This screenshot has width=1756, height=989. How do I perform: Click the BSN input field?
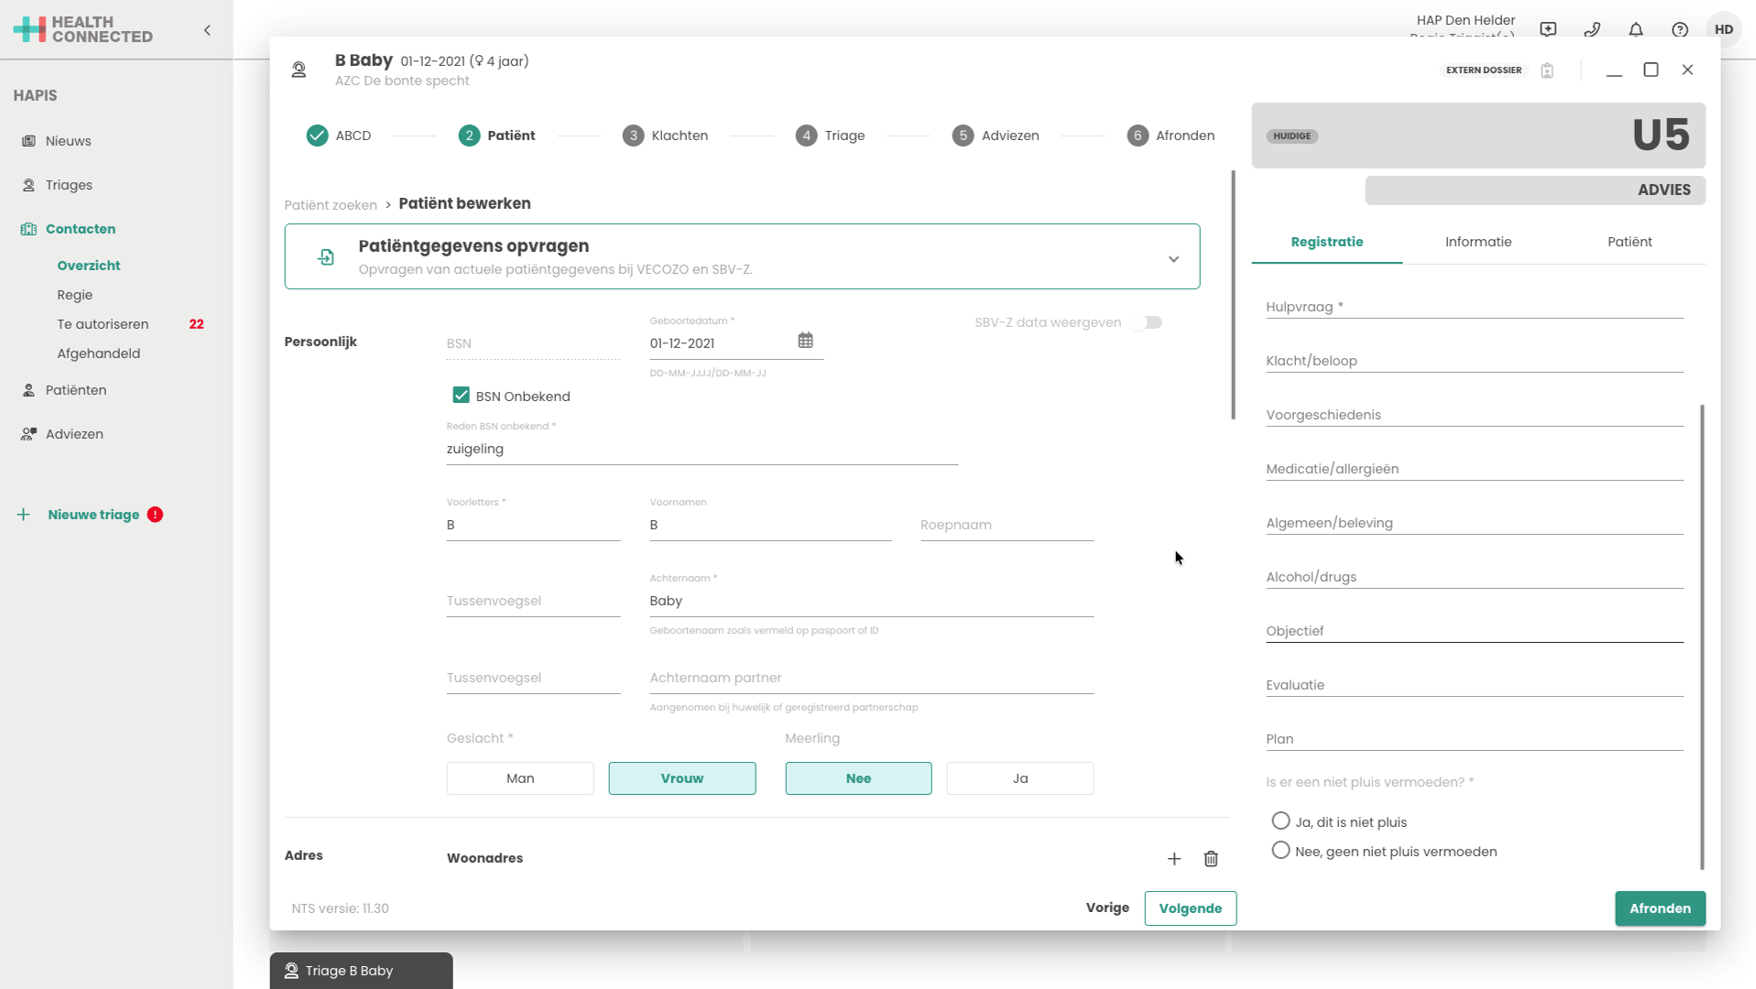533,344
